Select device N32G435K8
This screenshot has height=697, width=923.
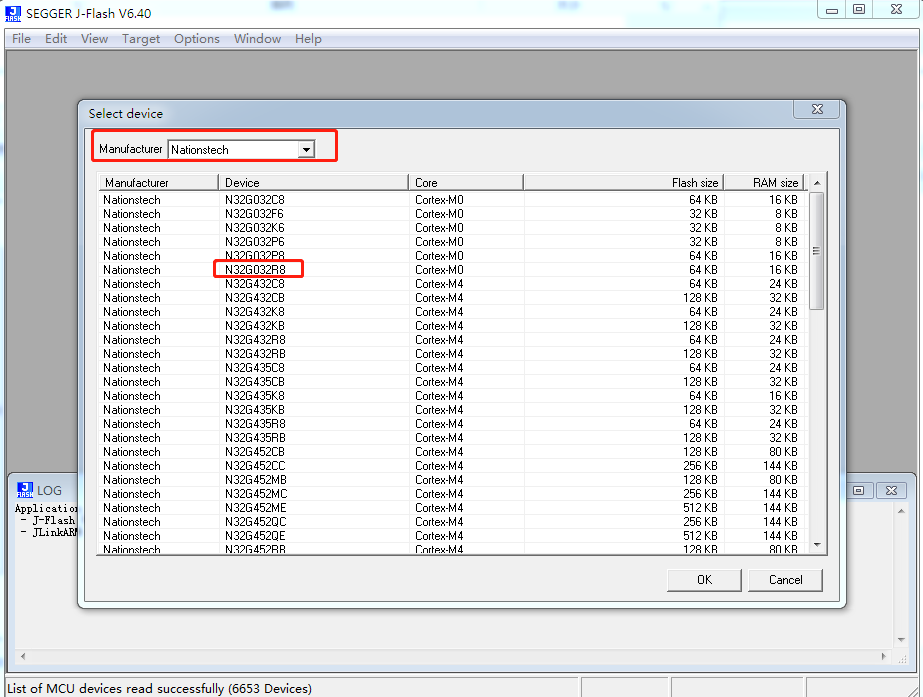[x=453, y=396]
